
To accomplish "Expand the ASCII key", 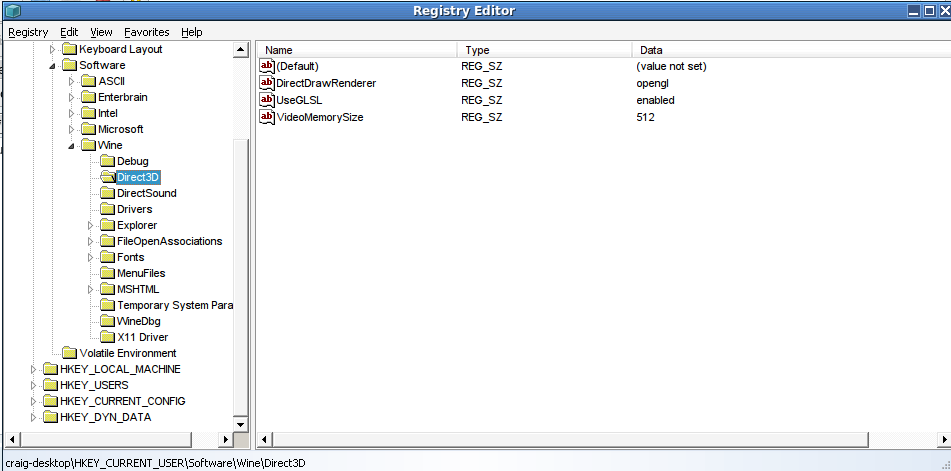I will (72, 81).
